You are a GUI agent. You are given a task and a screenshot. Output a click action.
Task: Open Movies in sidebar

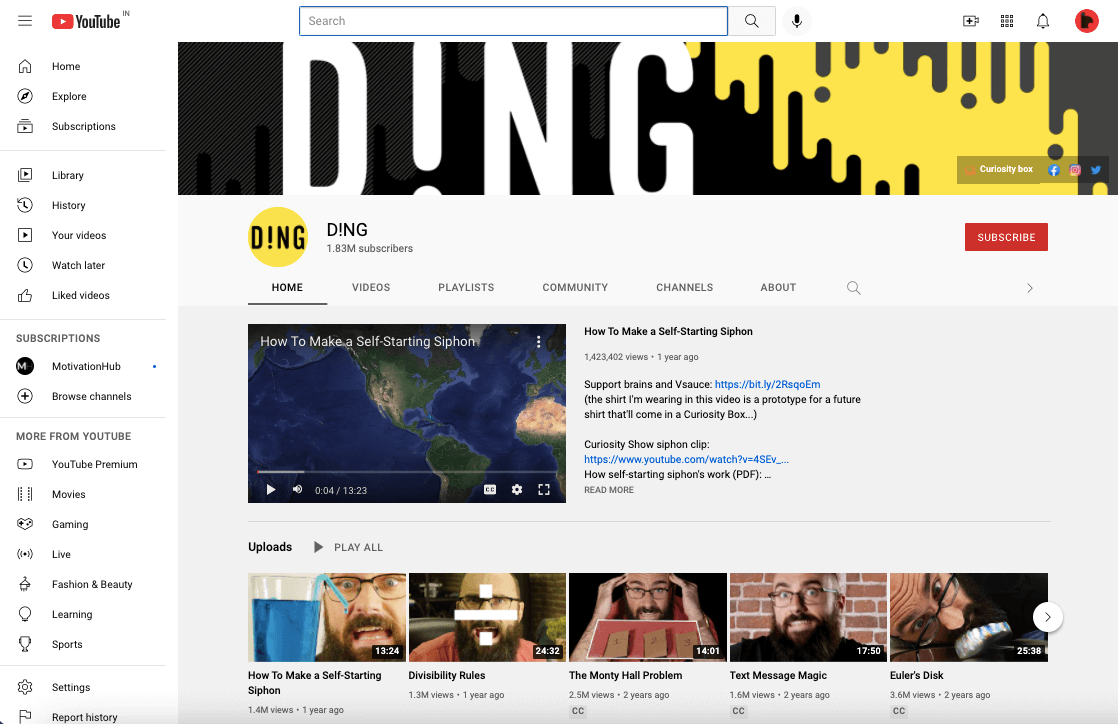pos(83,494)
